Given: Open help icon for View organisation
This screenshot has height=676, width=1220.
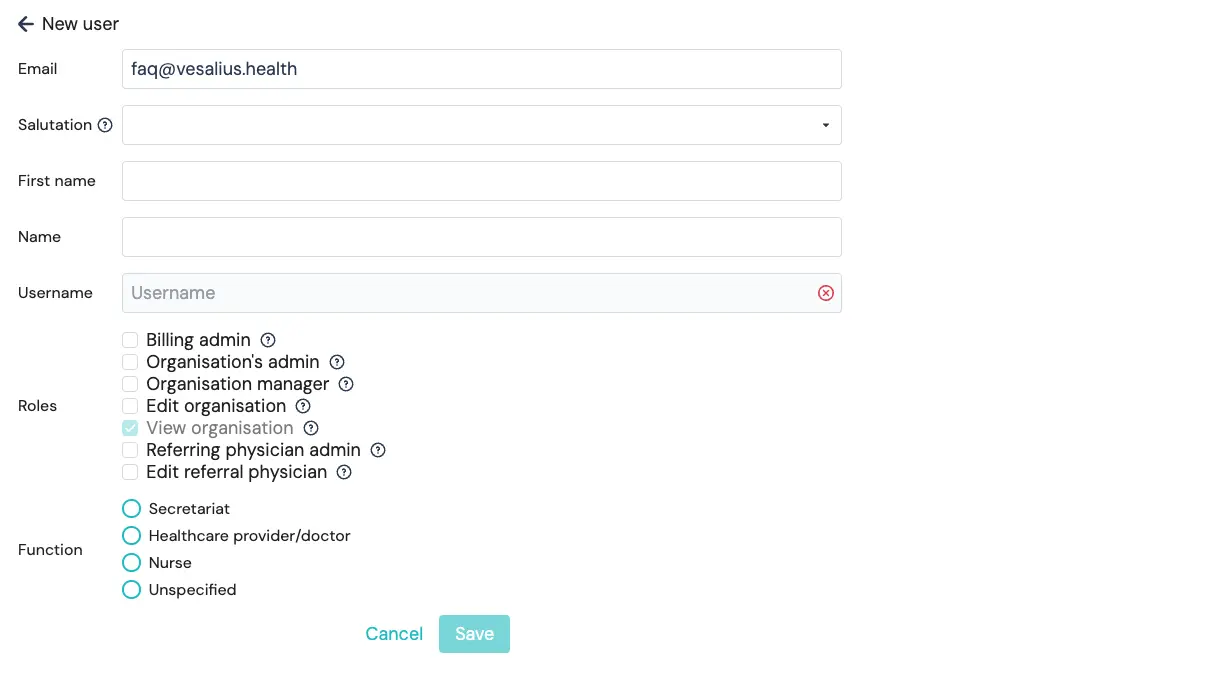Looking at the screenshot, I should [311, 428].
